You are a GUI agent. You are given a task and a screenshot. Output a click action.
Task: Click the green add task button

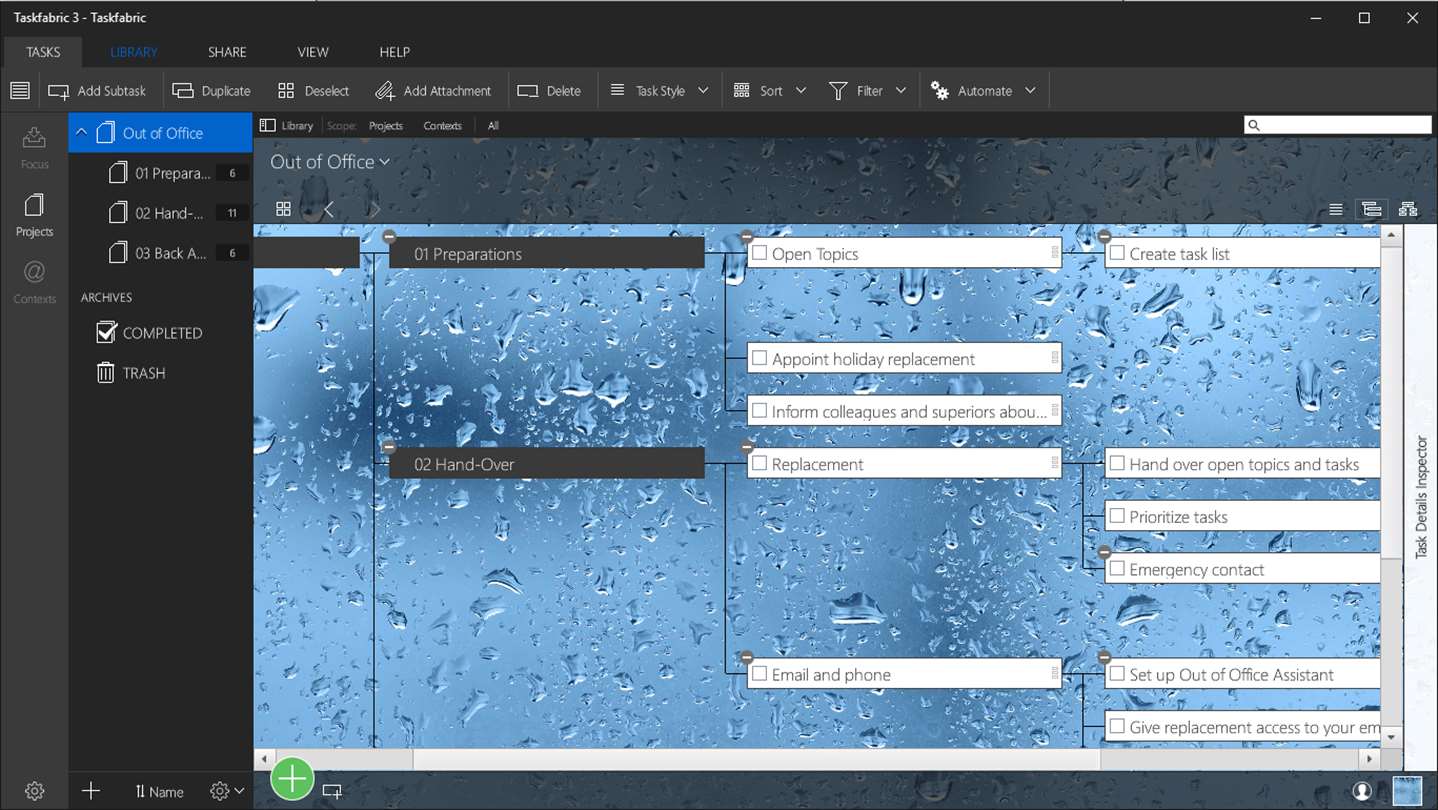(x=292, y=778)
